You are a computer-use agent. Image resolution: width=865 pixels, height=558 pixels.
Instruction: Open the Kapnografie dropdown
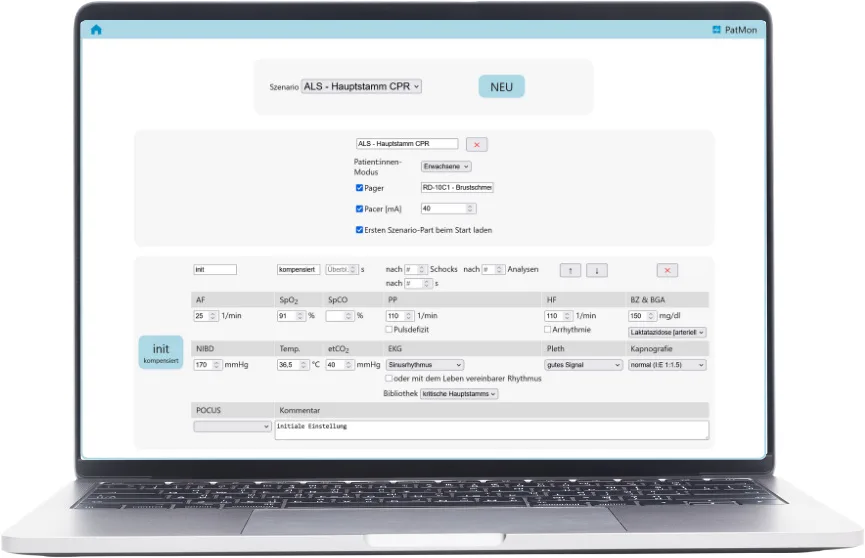click(667, 365)
